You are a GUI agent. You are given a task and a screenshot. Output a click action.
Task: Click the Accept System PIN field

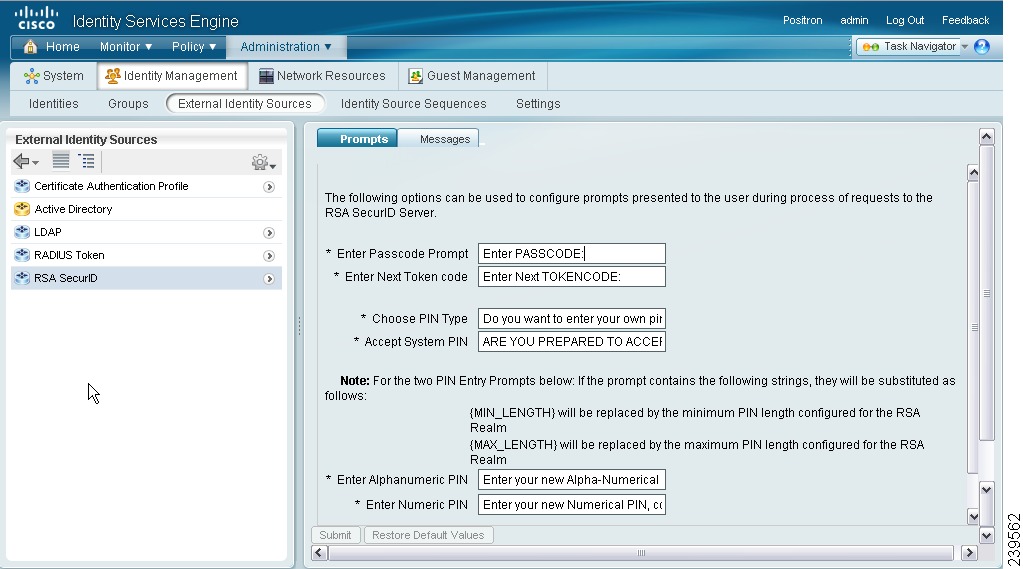[572, 341]
